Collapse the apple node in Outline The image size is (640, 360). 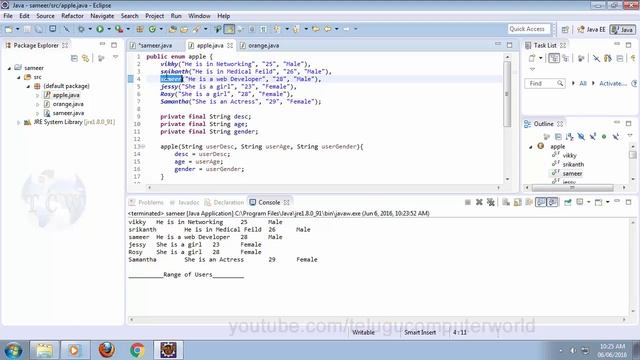(x=531, y=147)
